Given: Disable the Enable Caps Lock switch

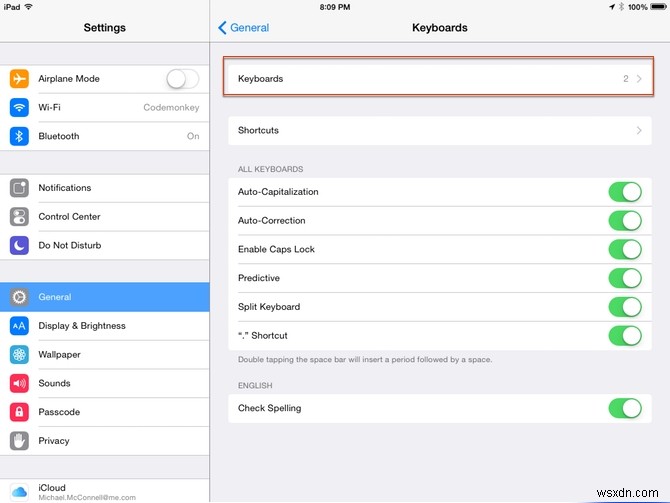Looking at the screenshot, I should click(625, 249).
